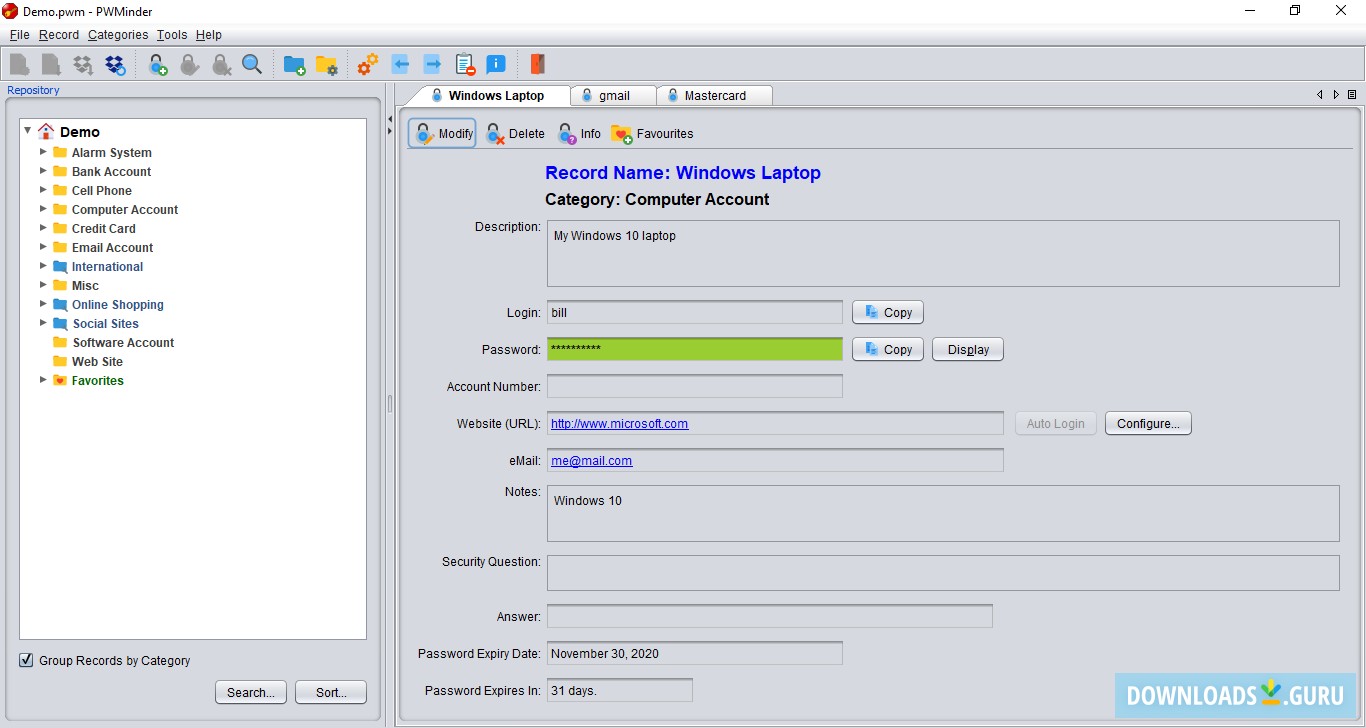1366x728 pixels.
Task: Add a new record via padlock-plus toolbar icon
Action: coord(158,65)
